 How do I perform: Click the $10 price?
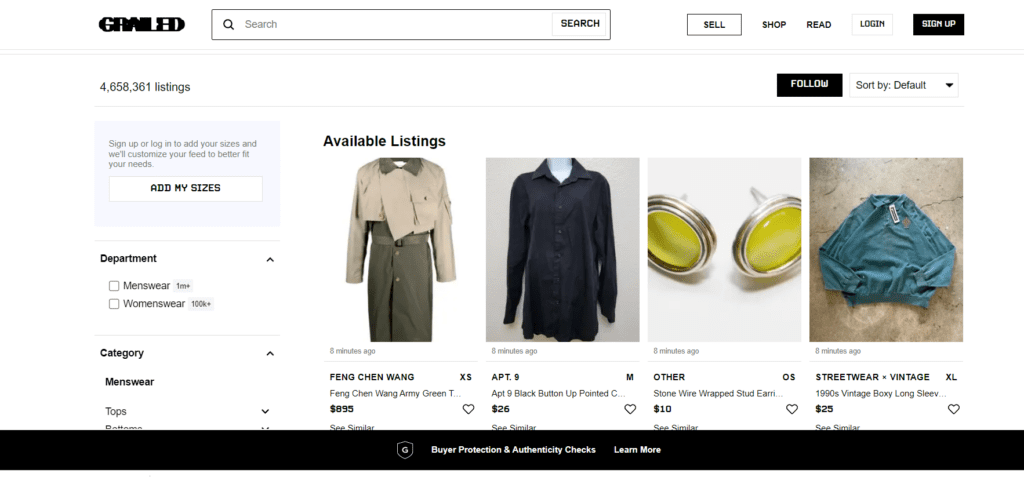pos(662,409)
